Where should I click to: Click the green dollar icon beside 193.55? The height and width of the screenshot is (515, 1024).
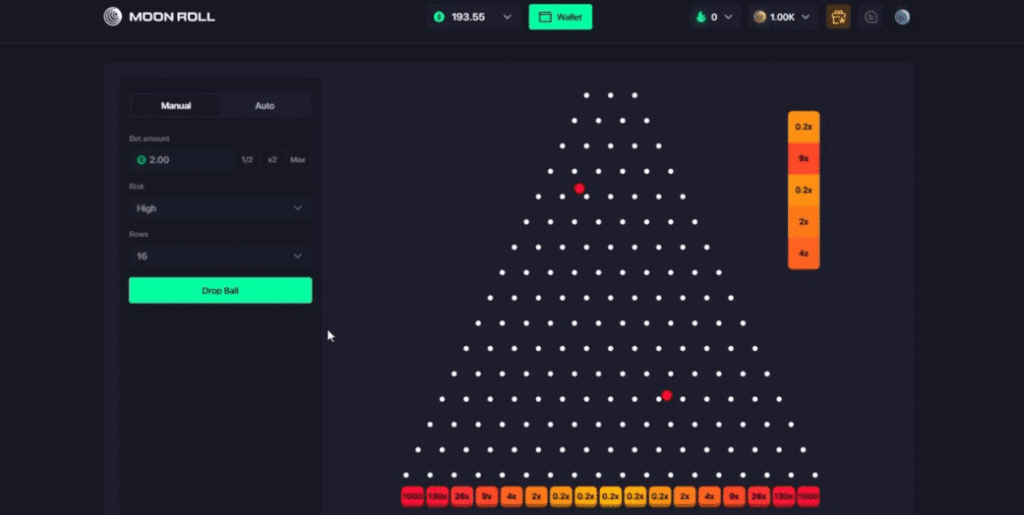tap(440, 17)
